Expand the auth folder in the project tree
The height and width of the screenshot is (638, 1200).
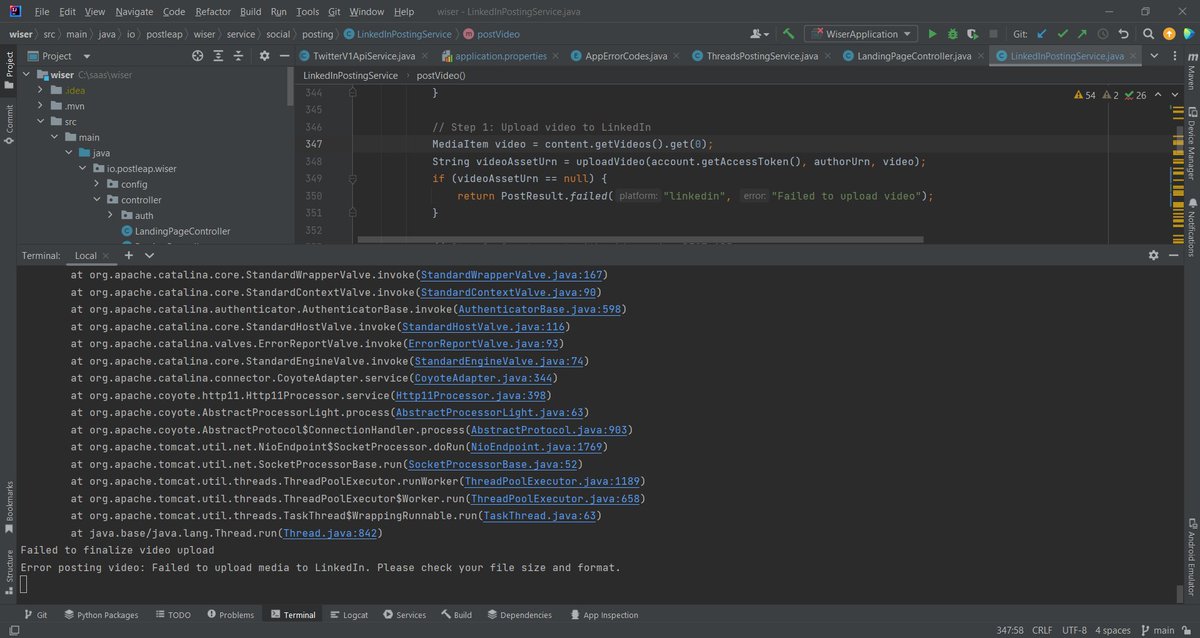[x=111, y=214]
